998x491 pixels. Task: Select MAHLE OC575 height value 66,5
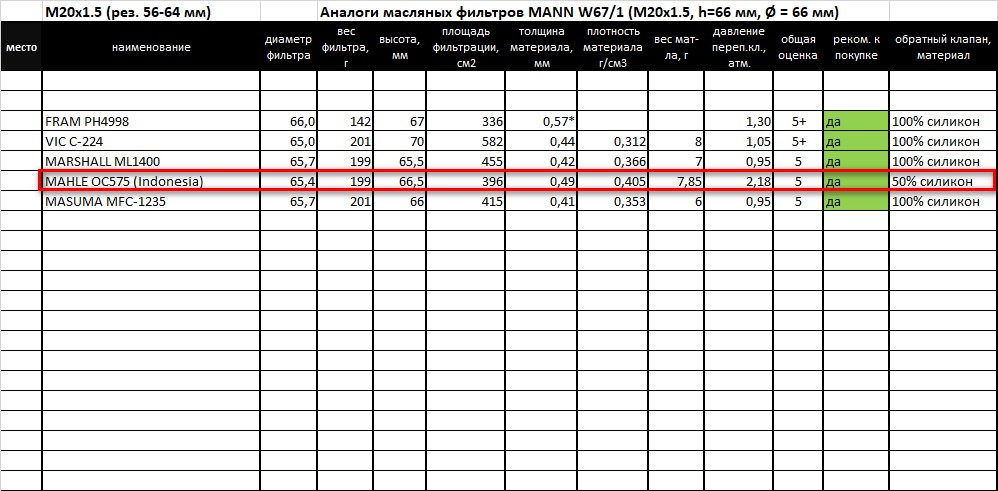pyautogui.click(x=399, y=181)
